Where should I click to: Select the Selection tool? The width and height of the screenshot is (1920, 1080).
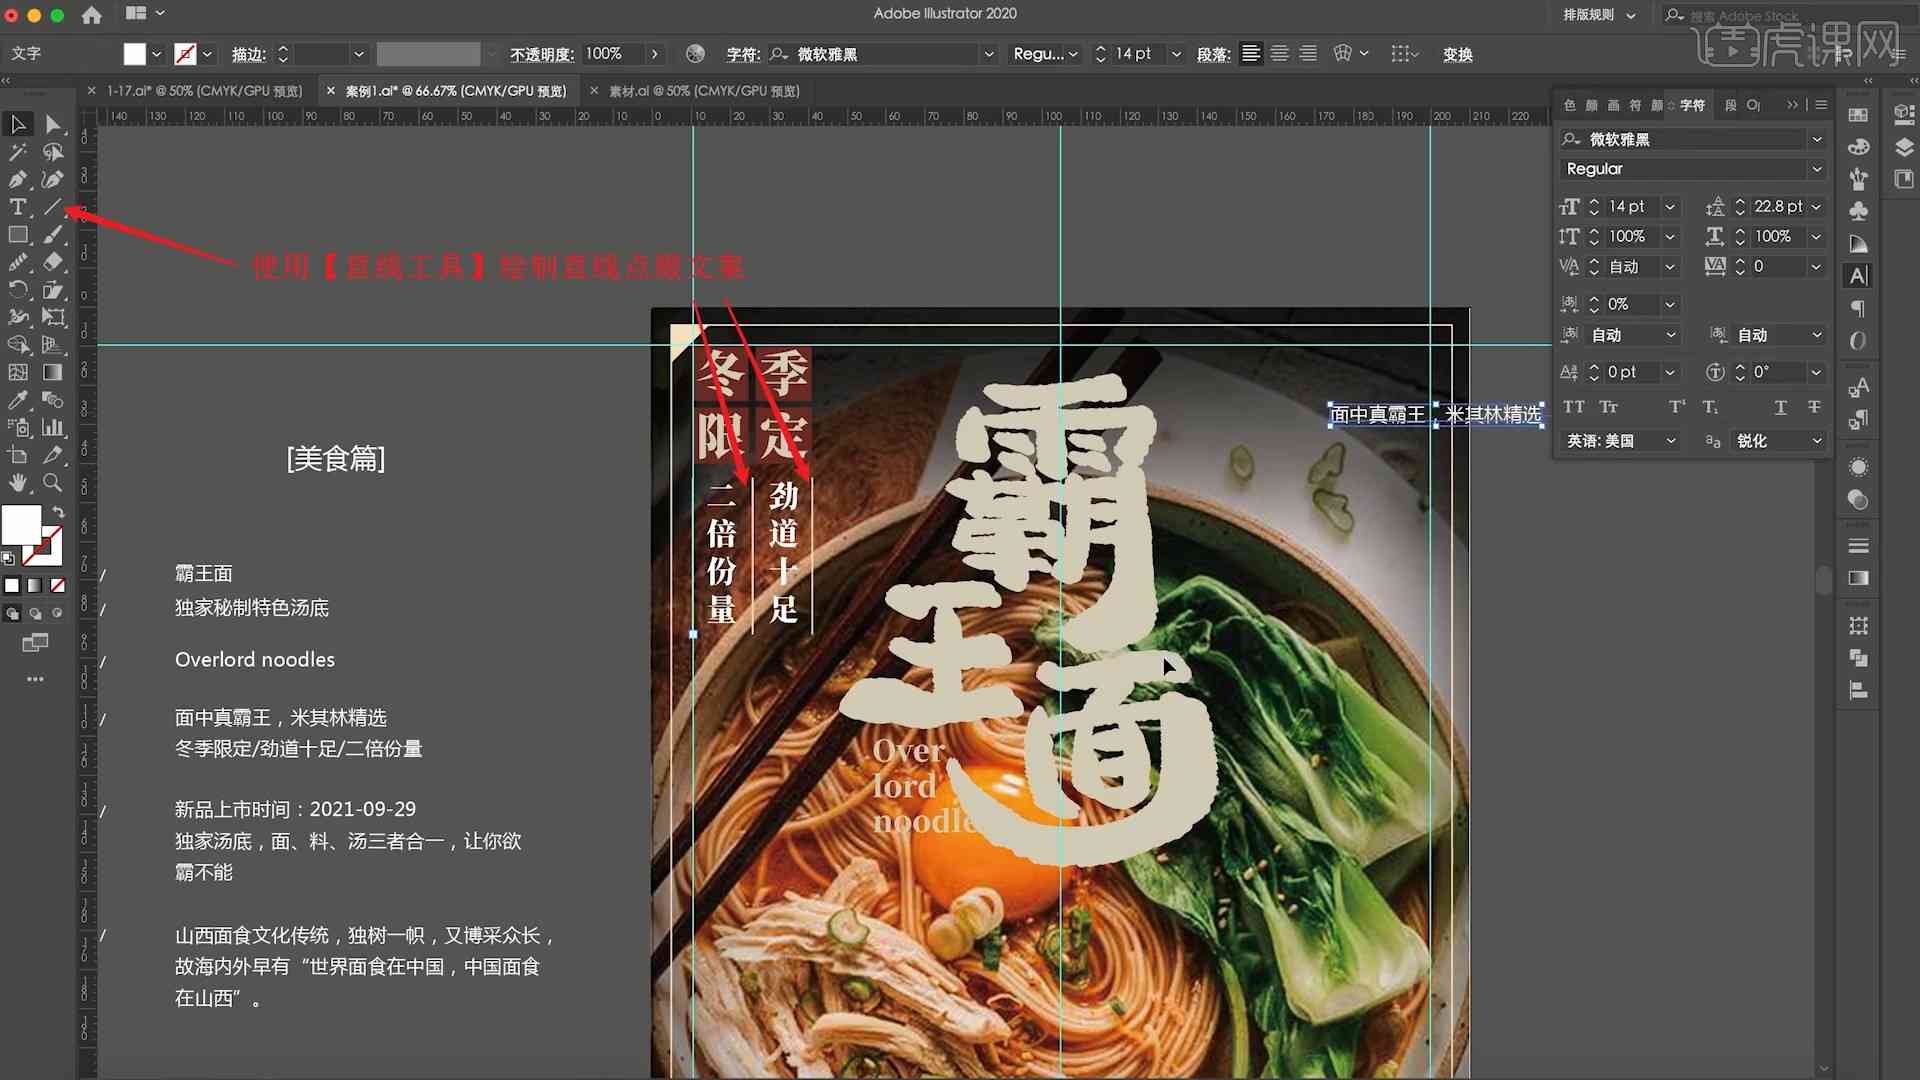coord(18,124)
